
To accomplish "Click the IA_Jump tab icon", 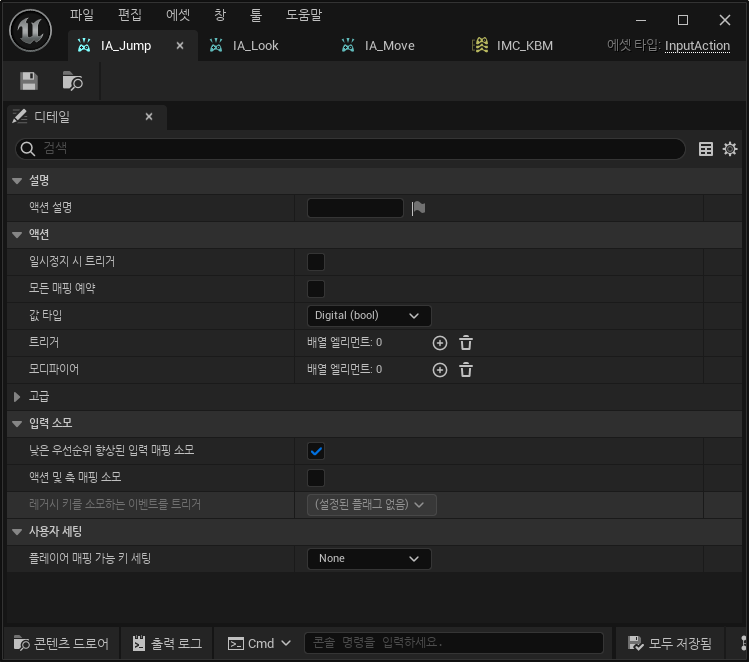I will 84,45.
